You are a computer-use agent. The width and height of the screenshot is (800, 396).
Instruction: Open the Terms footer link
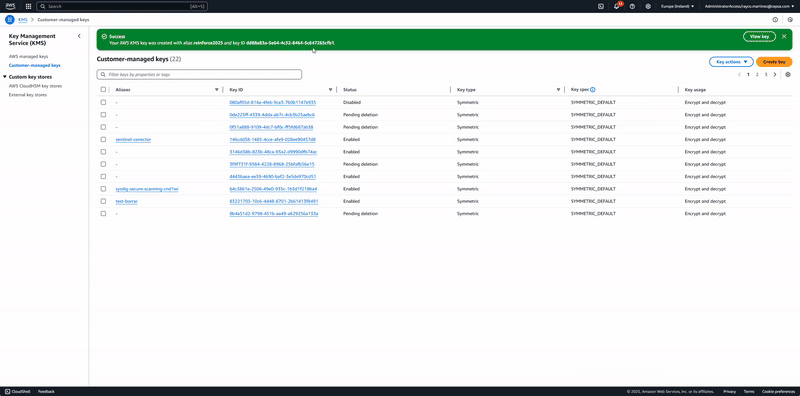pyautogui.click(x=748, y=391)
